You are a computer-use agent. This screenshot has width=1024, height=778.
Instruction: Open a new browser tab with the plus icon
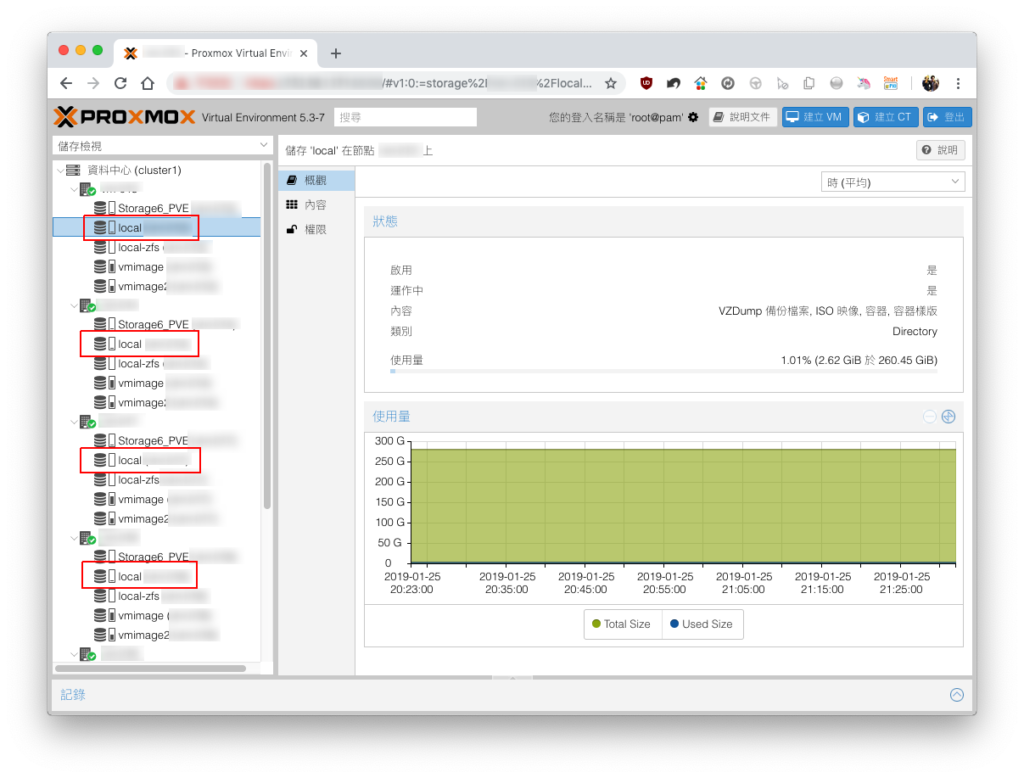[336, 54]
